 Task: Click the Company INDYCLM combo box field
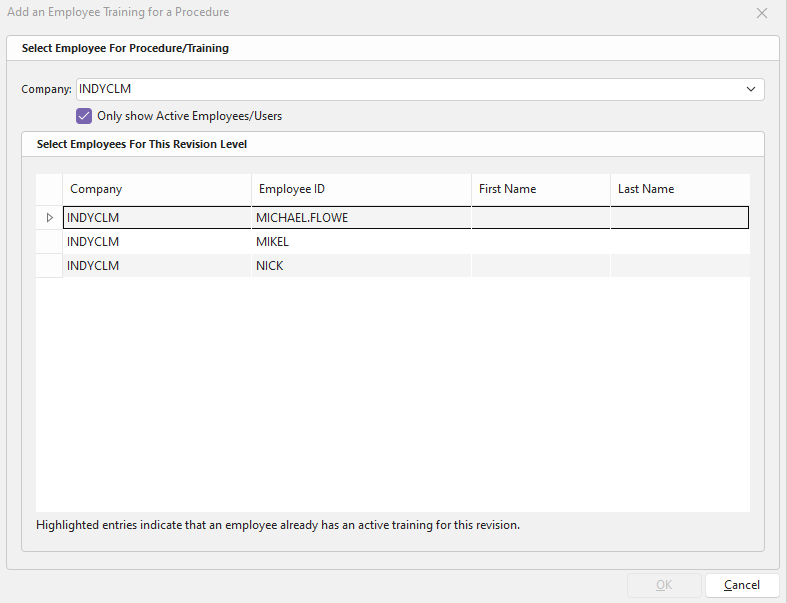point(400,90)
